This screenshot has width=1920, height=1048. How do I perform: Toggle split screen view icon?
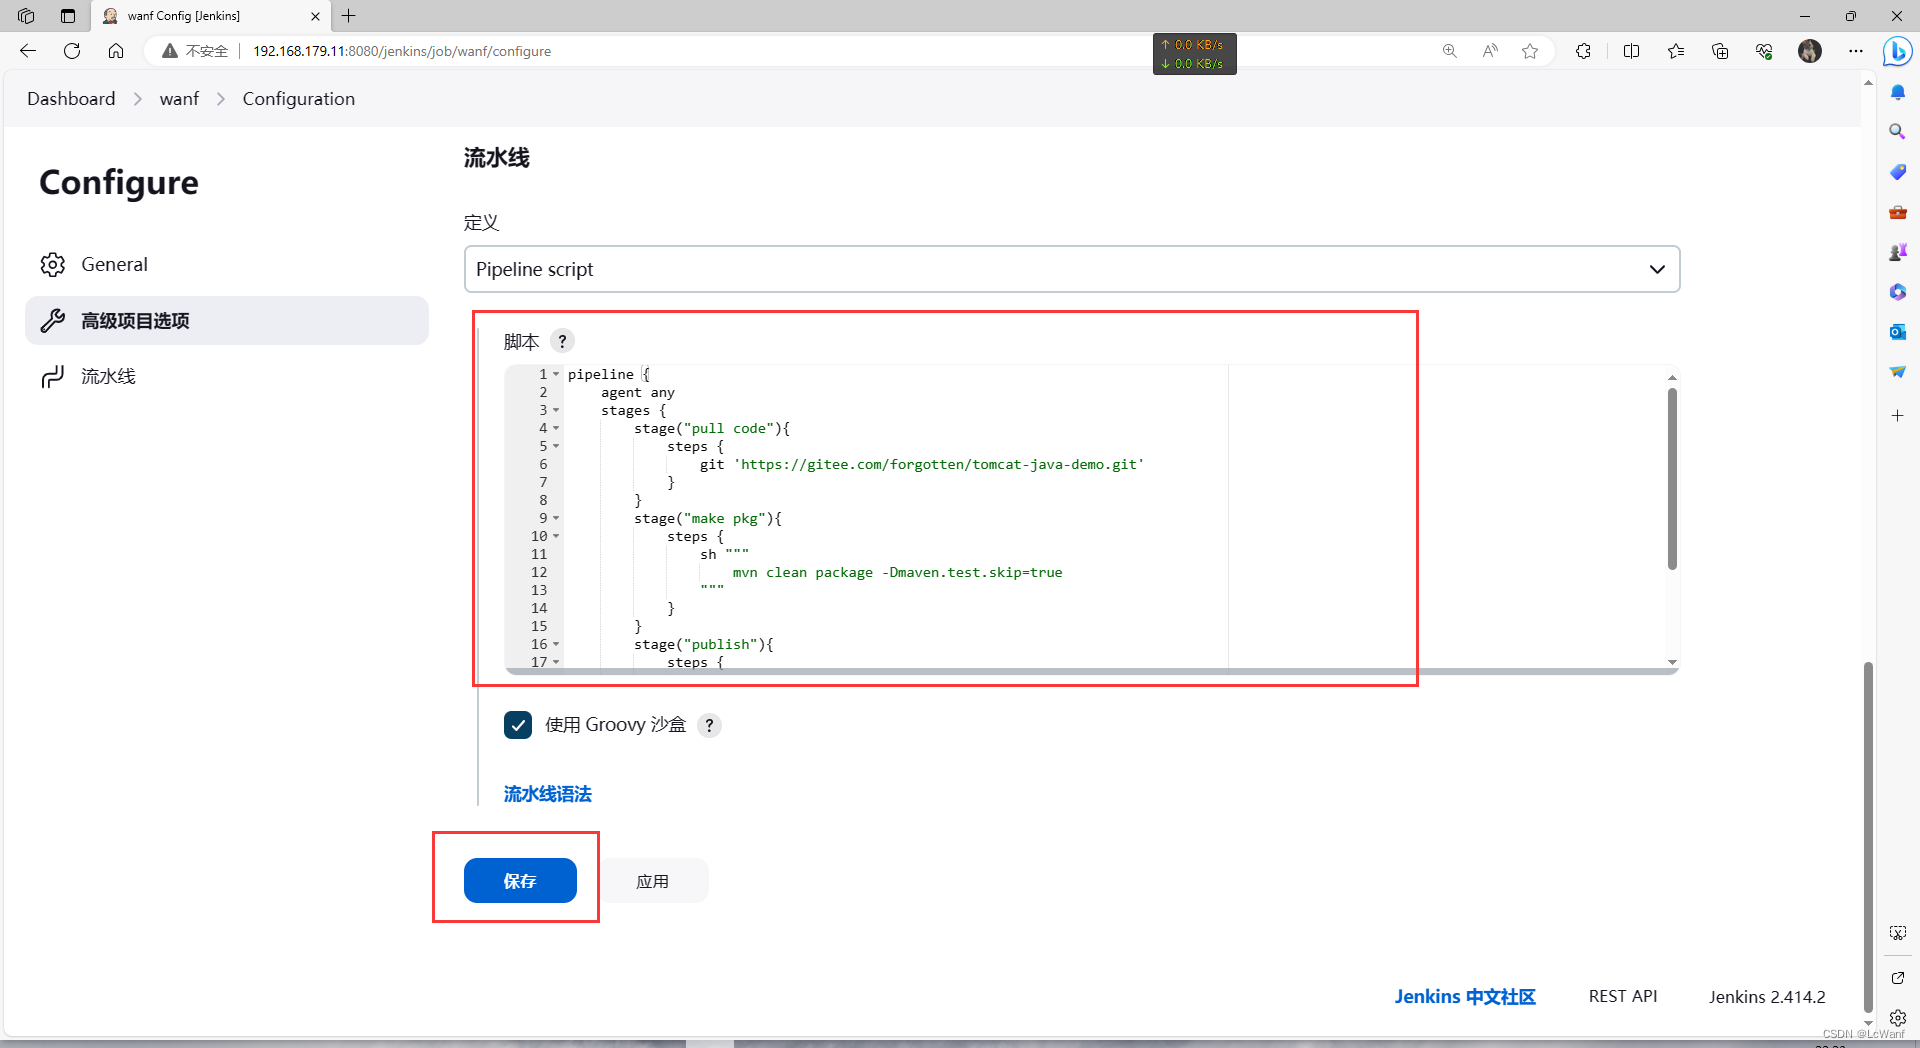(1631, 51)
